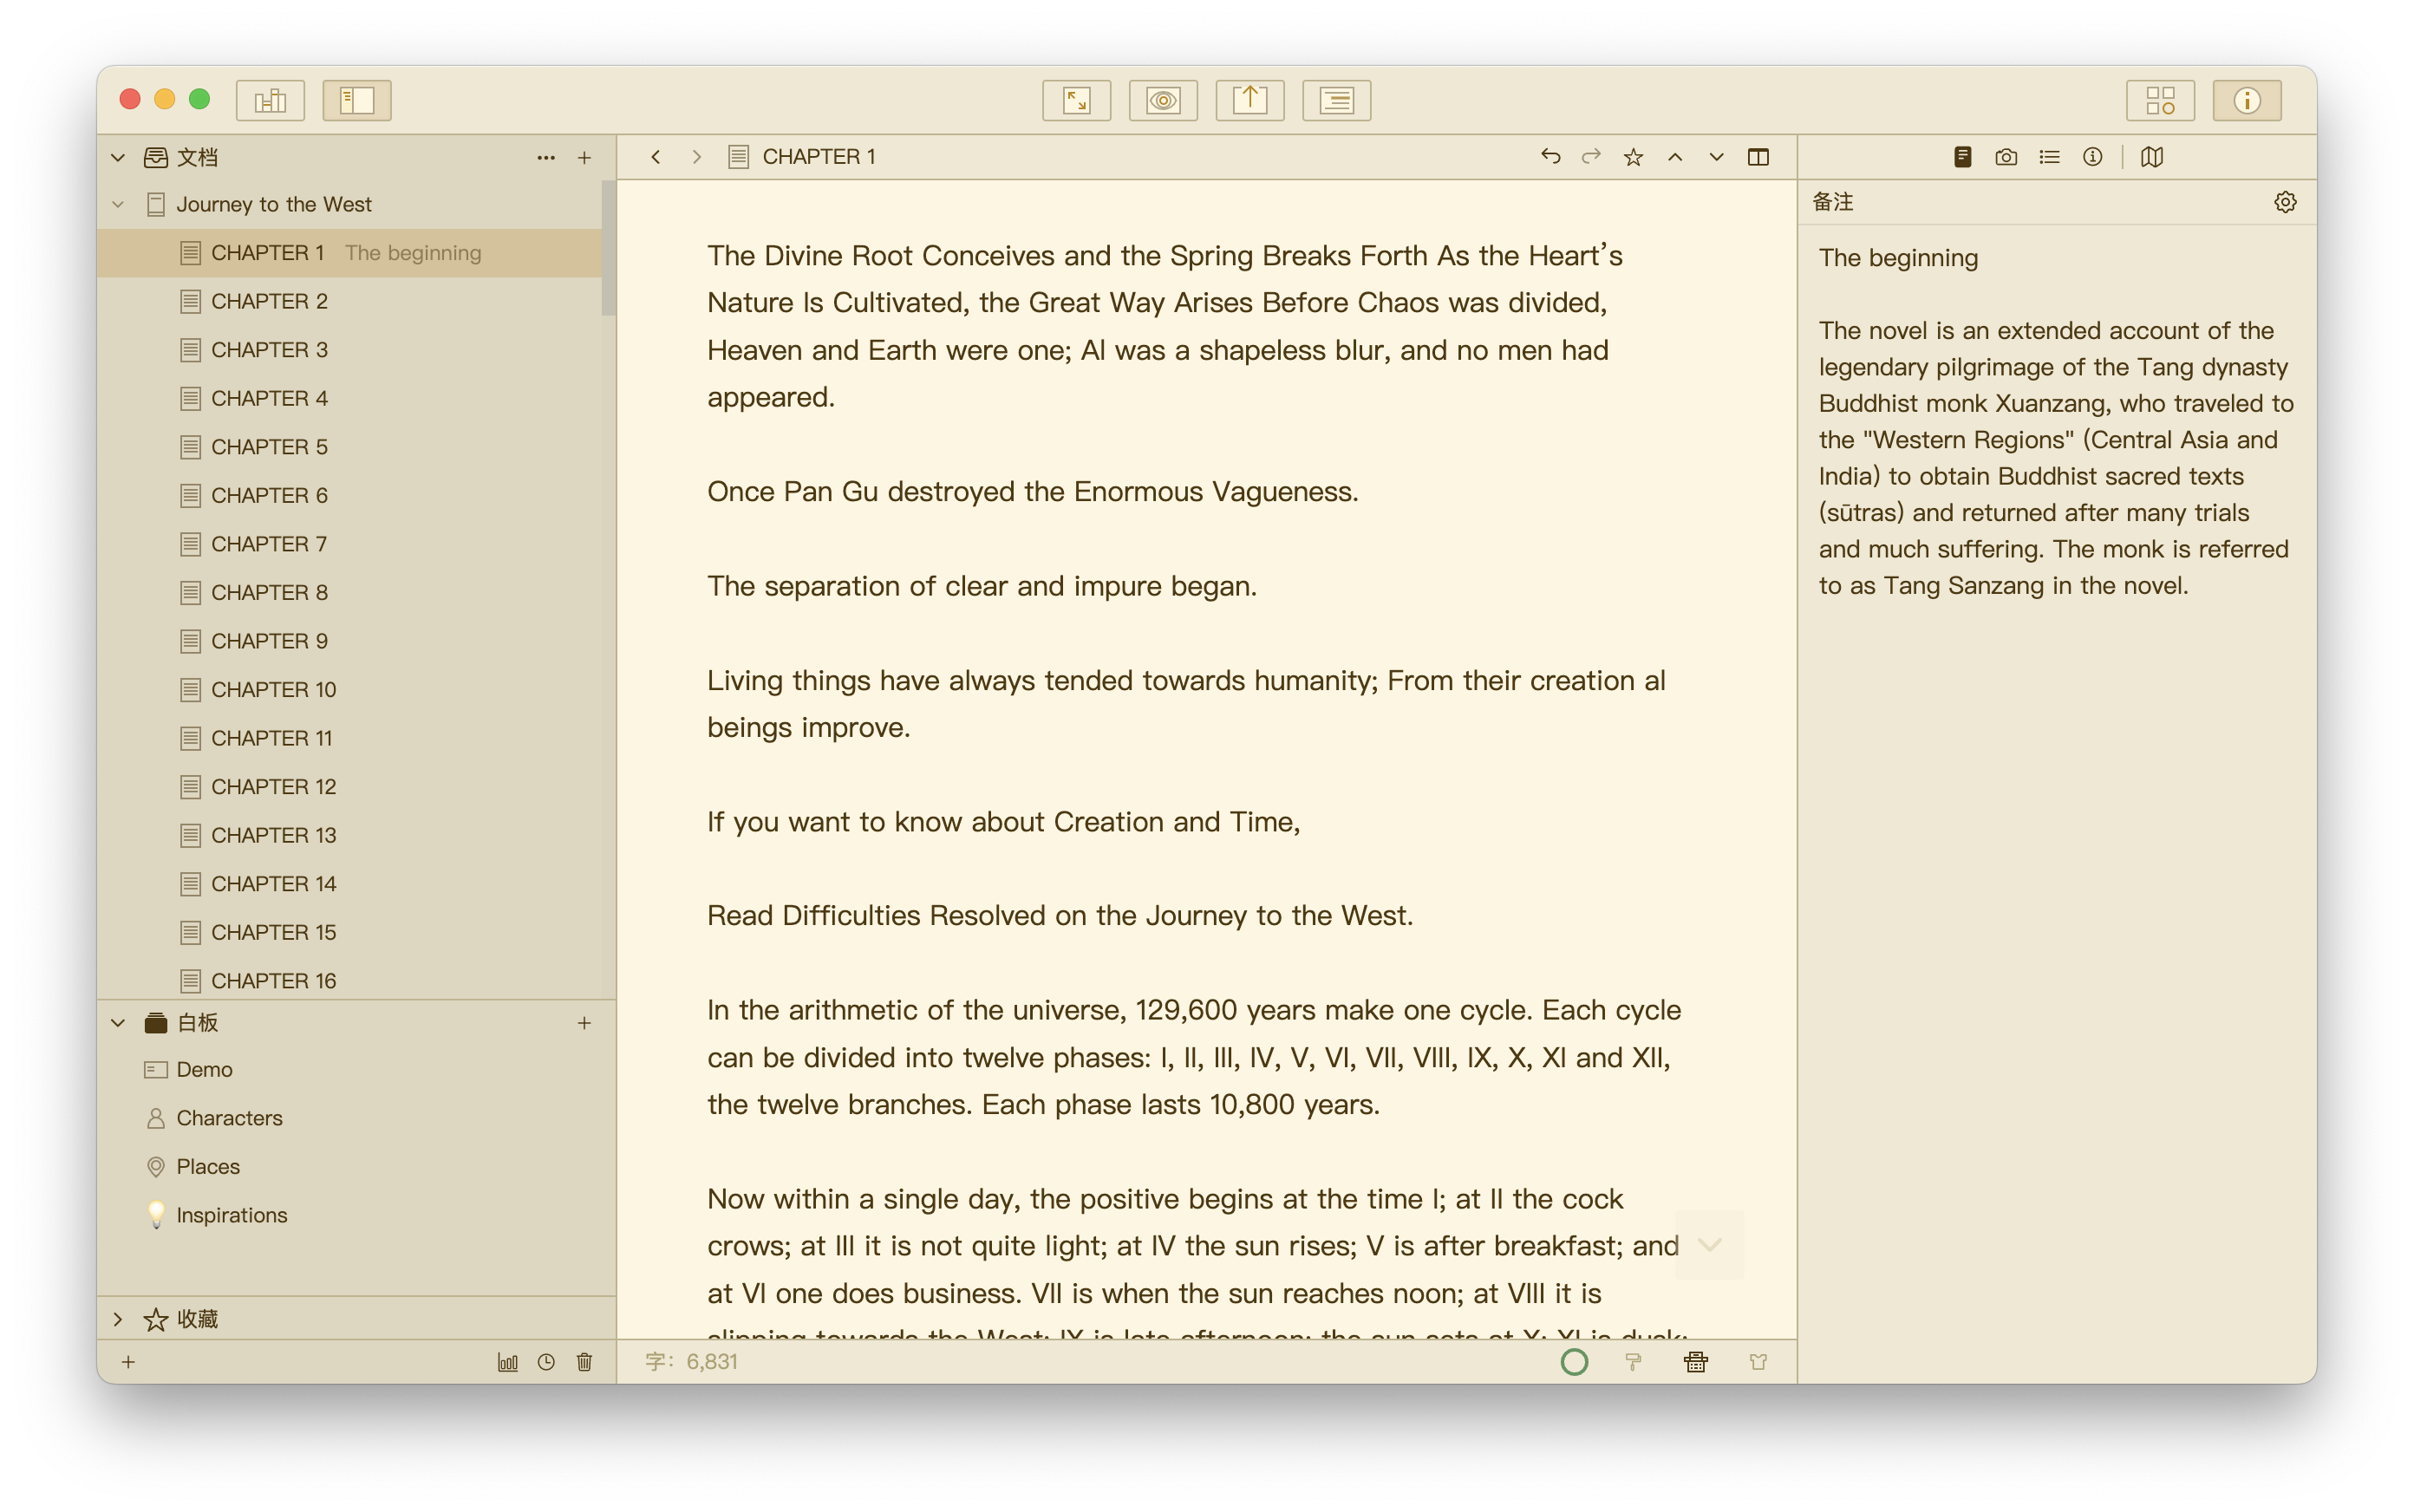Switch to the outline list tab
The height and width of the screenshot is (1512, 2414).
coord(2050,157)
